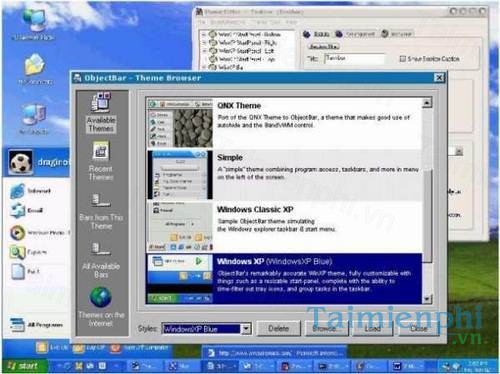
Task: Open Available Themes in Theme Browser sidebar
Action: [101, 112]
